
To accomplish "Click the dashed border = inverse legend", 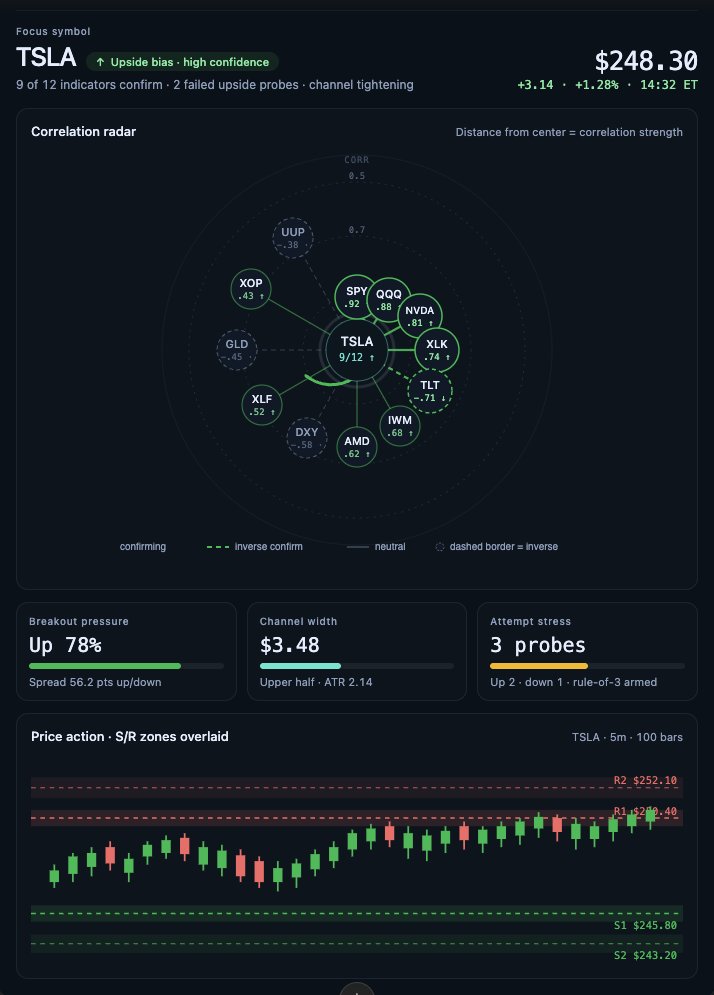I will click(x=497, y=546).
